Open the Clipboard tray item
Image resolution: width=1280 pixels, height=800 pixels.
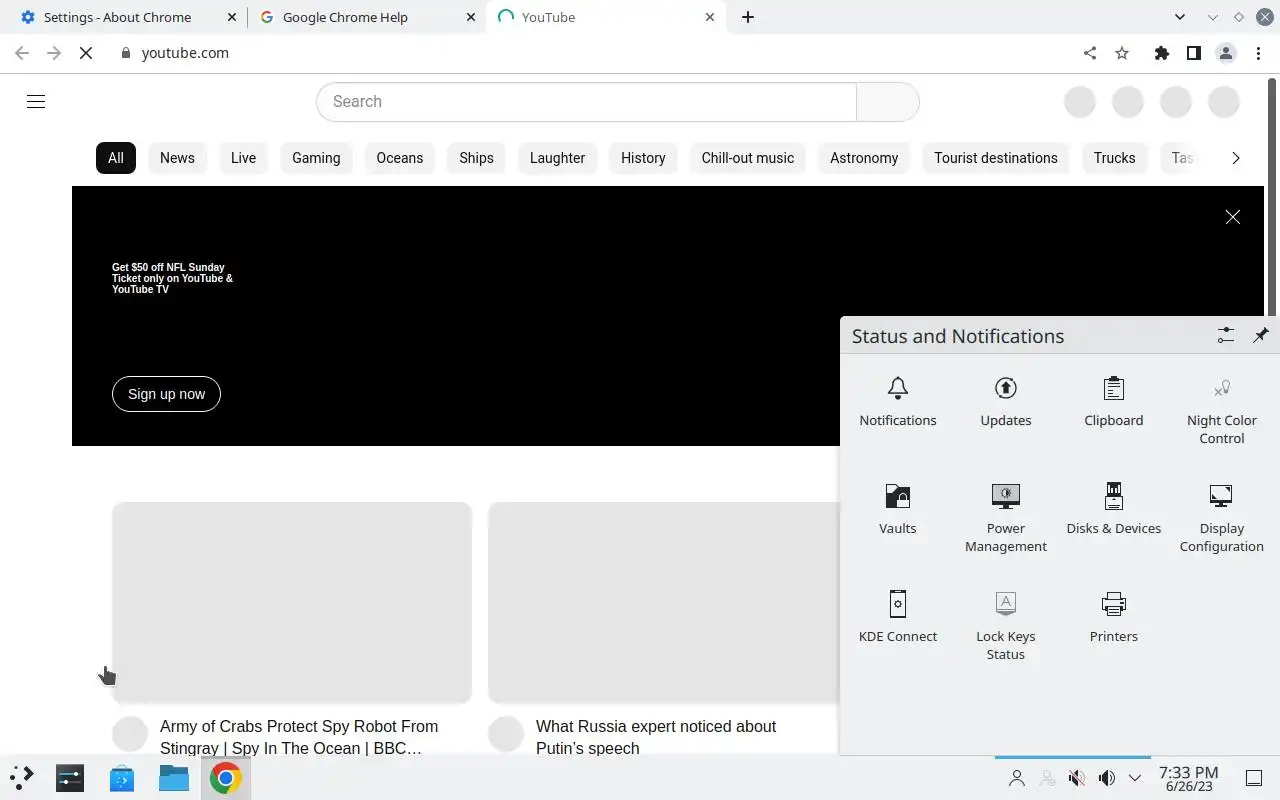click(x=1113, y=402)
